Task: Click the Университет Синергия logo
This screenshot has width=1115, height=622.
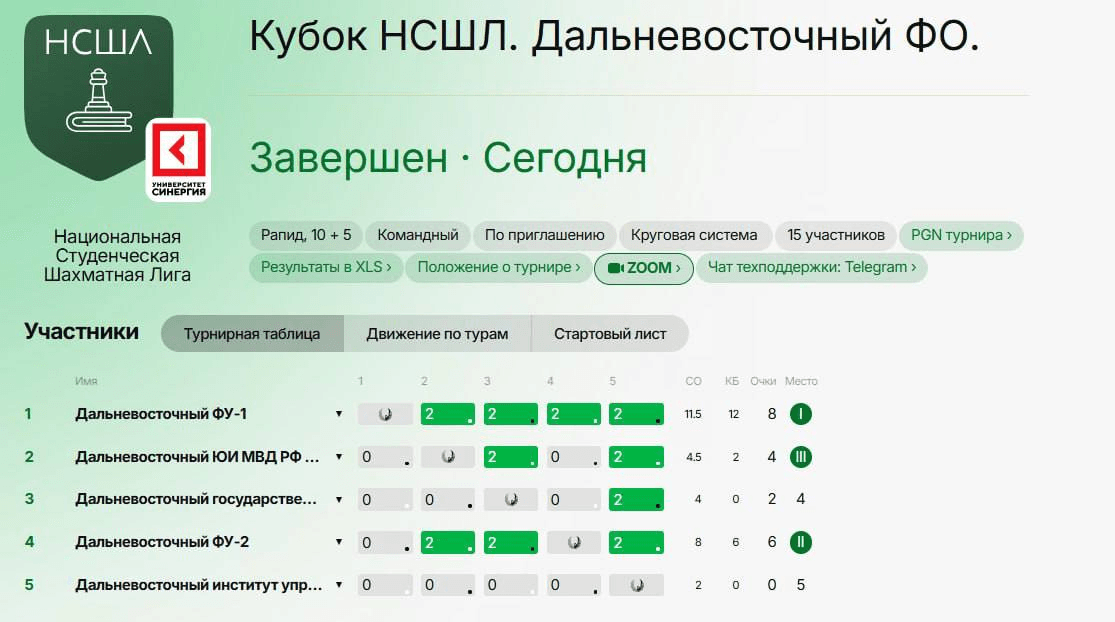Action: click(x=178, y=160)
